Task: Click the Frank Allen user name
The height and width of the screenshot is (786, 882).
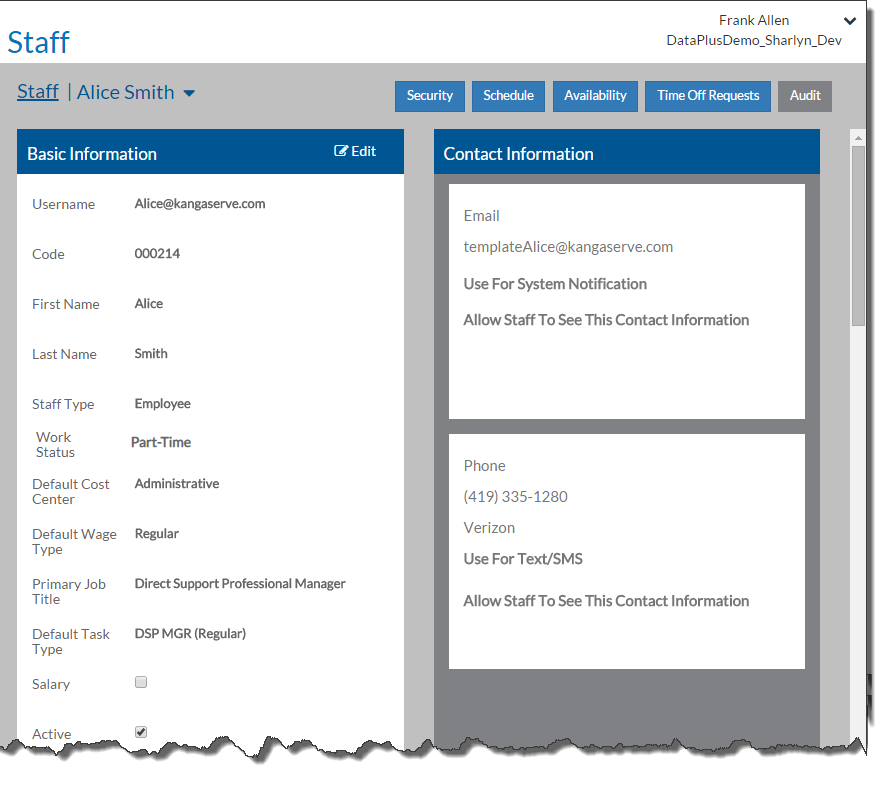Action: coord(753,20)
